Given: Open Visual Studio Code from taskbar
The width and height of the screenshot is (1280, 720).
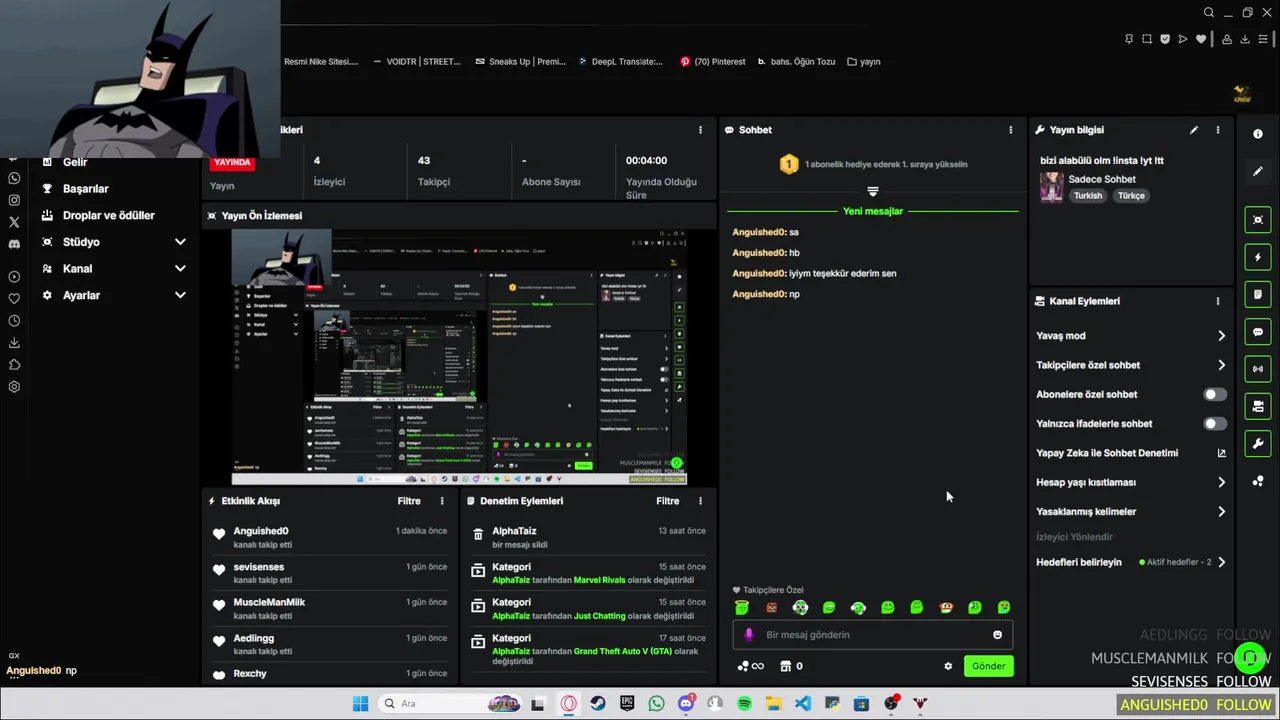Looking at the screenshot, I should click(803, 704).
